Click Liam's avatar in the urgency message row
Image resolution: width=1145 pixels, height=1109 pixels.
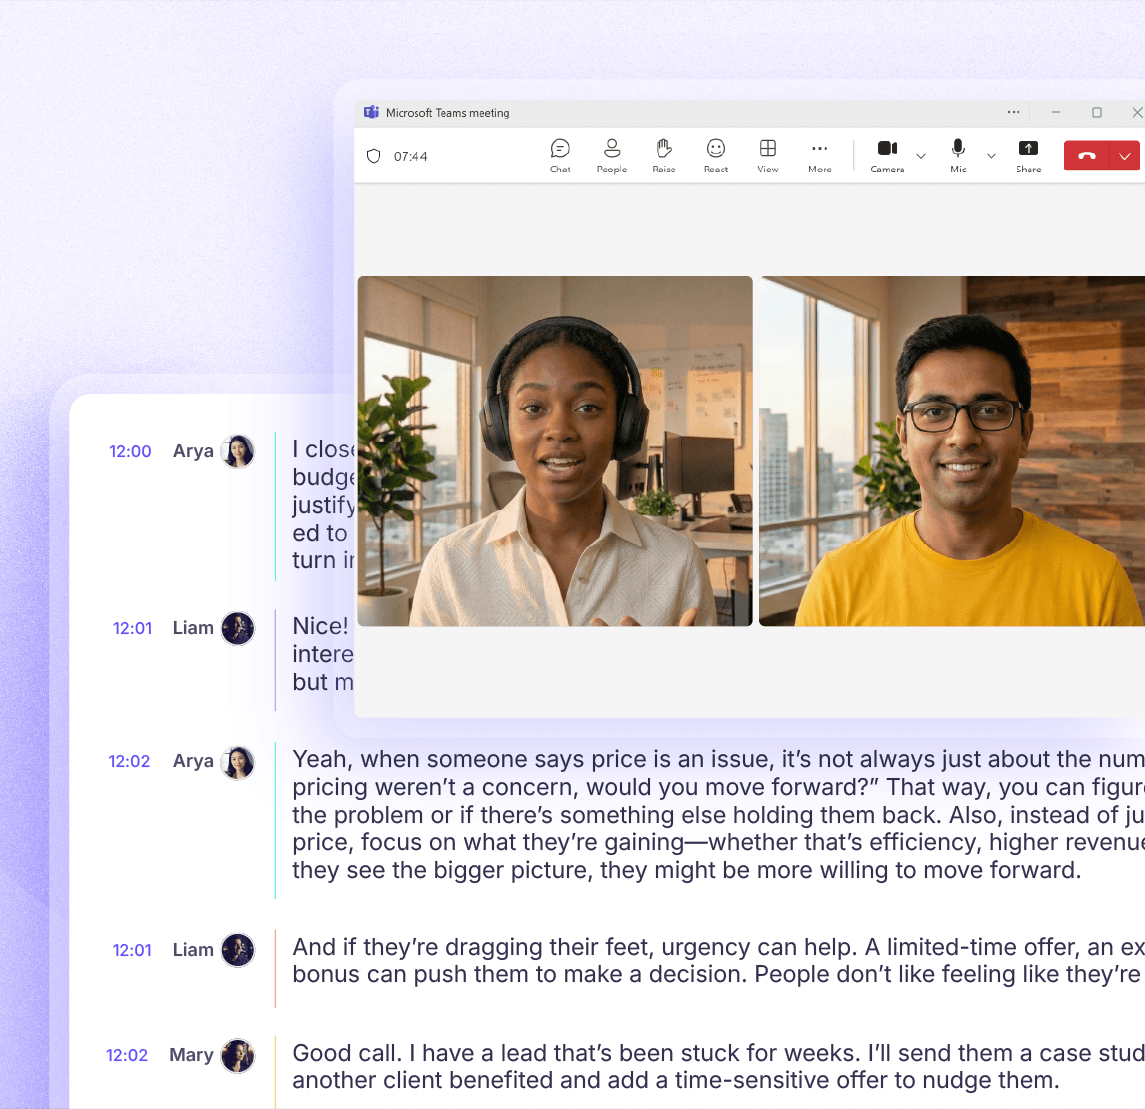[x=238, y=950]
